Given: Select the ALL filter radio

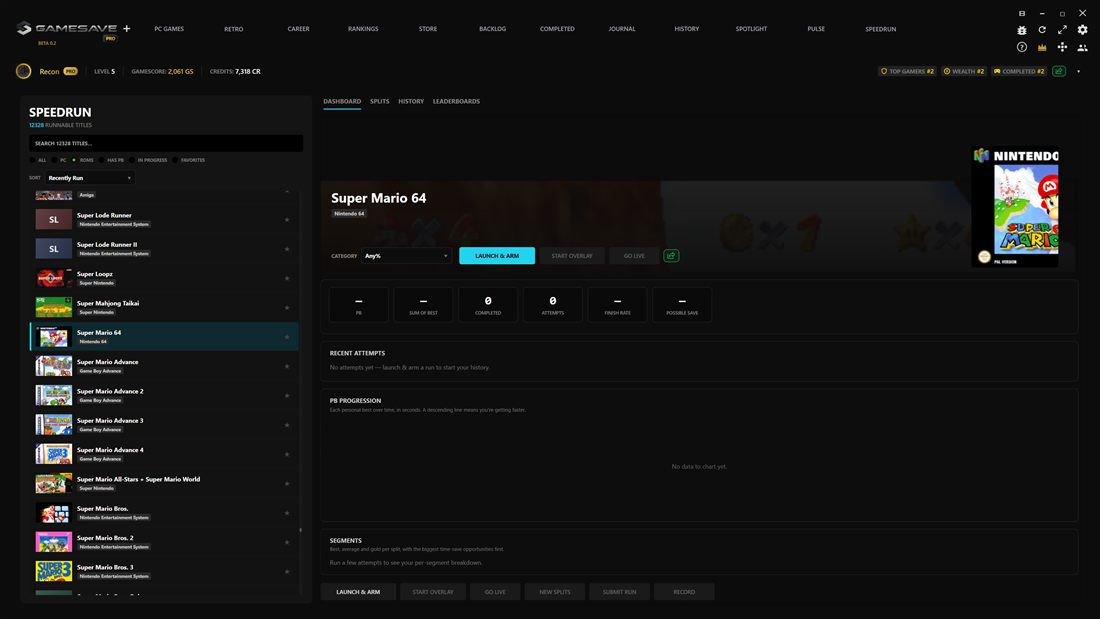Looking at the screenshot, I should pyautogui.click(x=32, y=160).
